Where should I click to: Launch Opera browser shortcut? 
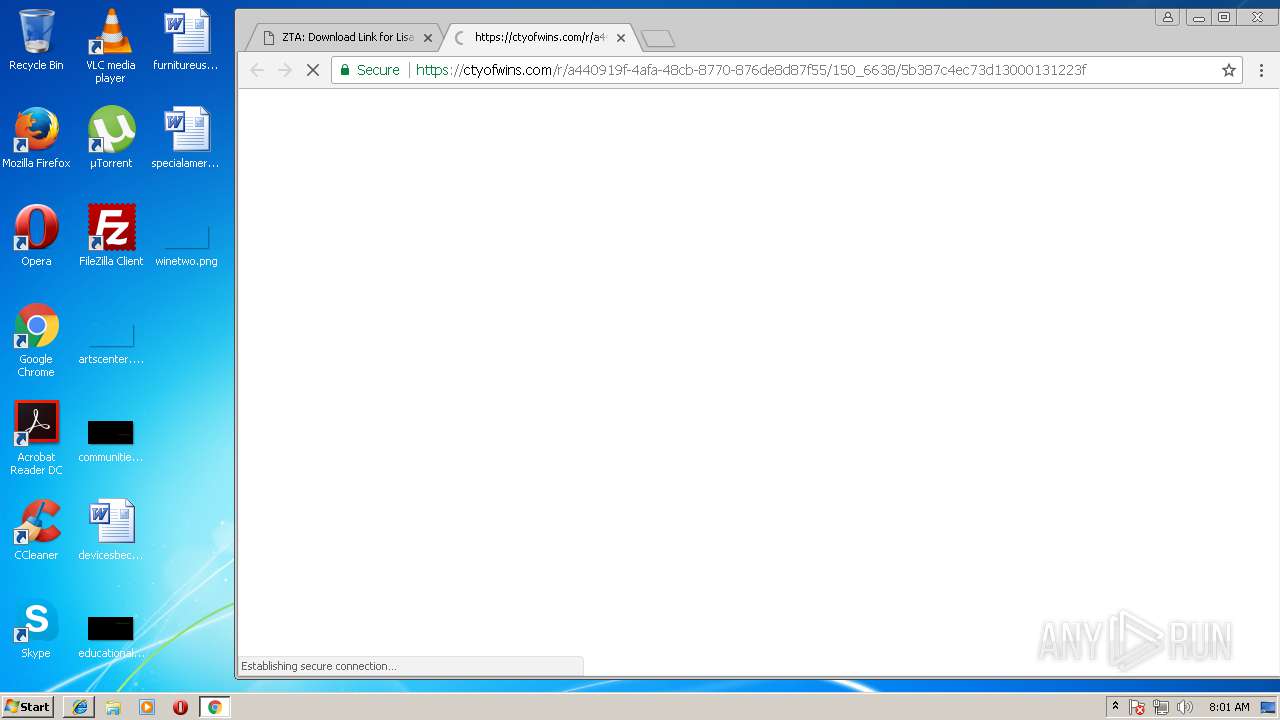[x=36, y=236]
